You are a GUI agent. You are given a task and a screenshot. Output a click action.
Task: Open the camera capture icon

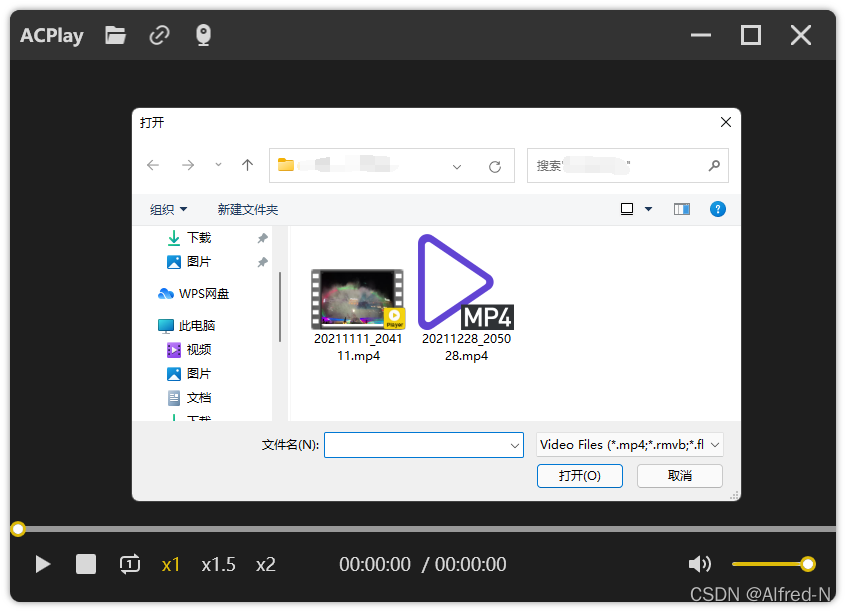202,35
